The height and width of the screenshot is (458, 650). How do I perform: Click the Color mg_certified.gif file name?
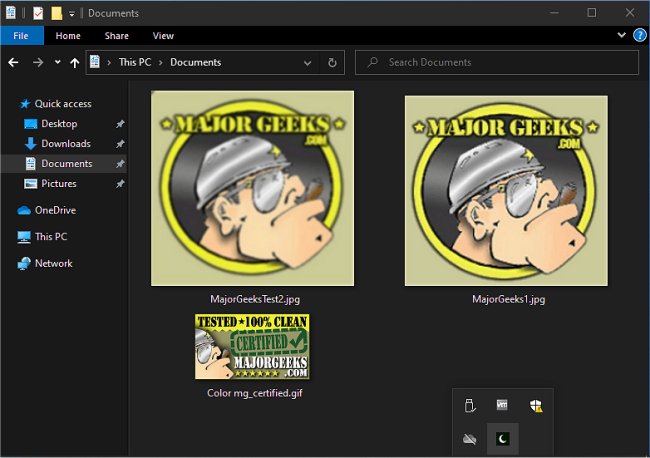pos(255,393)
